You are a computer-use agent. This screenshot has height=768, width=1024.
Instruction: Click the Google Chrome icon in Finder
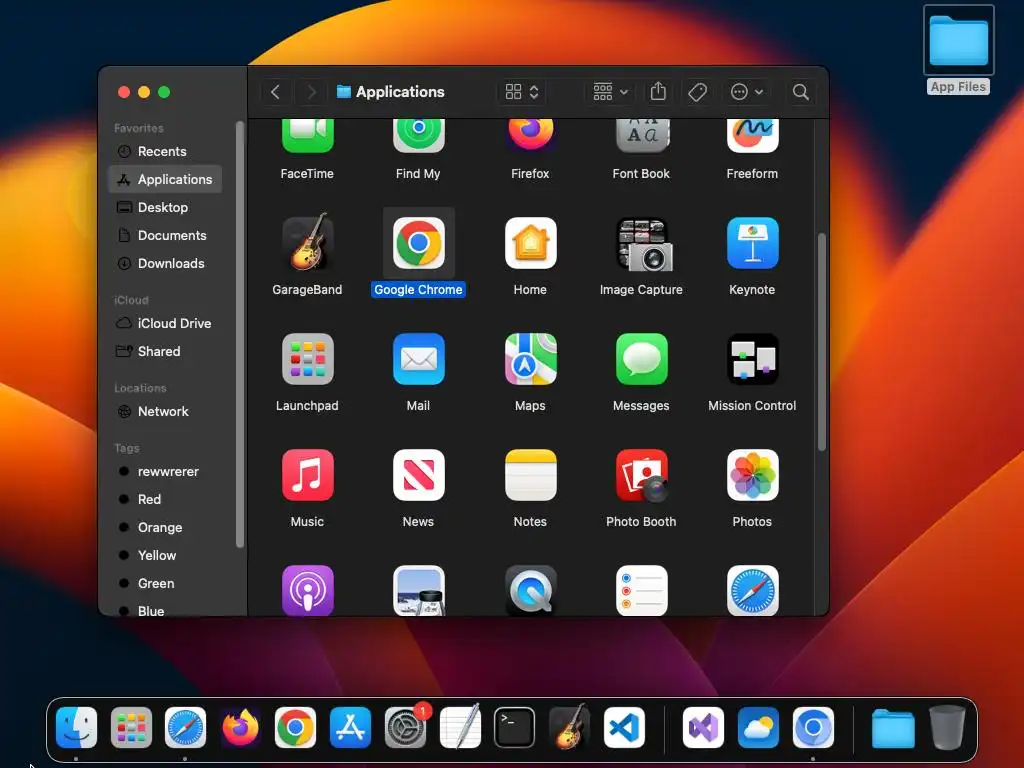tap(419, 243)
